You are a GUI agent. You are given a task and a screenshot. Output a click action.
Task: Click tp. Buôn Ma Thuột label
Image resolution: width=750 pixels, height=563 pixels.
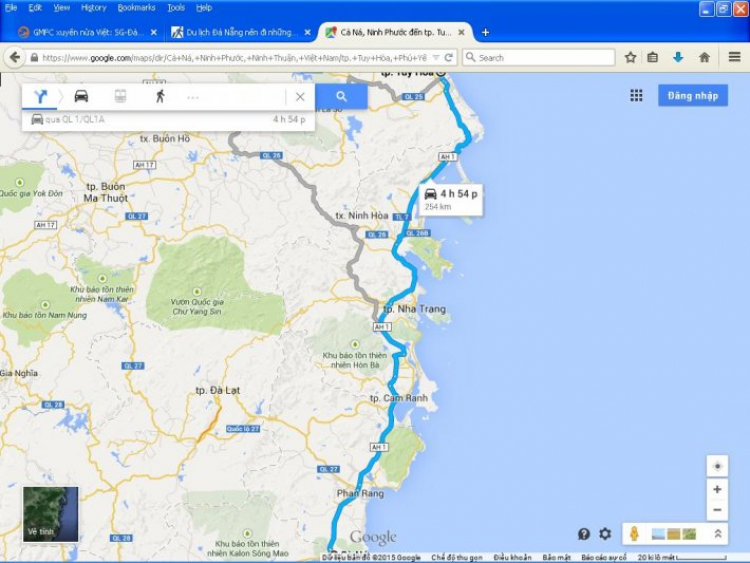click(106, 192)
